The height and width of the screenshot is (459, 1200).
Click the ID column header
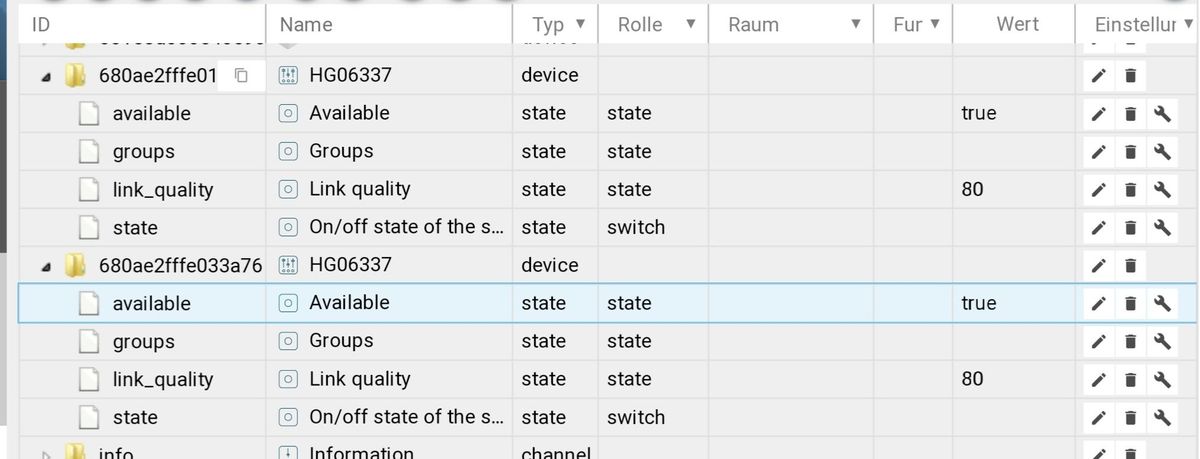coord(142,25)
